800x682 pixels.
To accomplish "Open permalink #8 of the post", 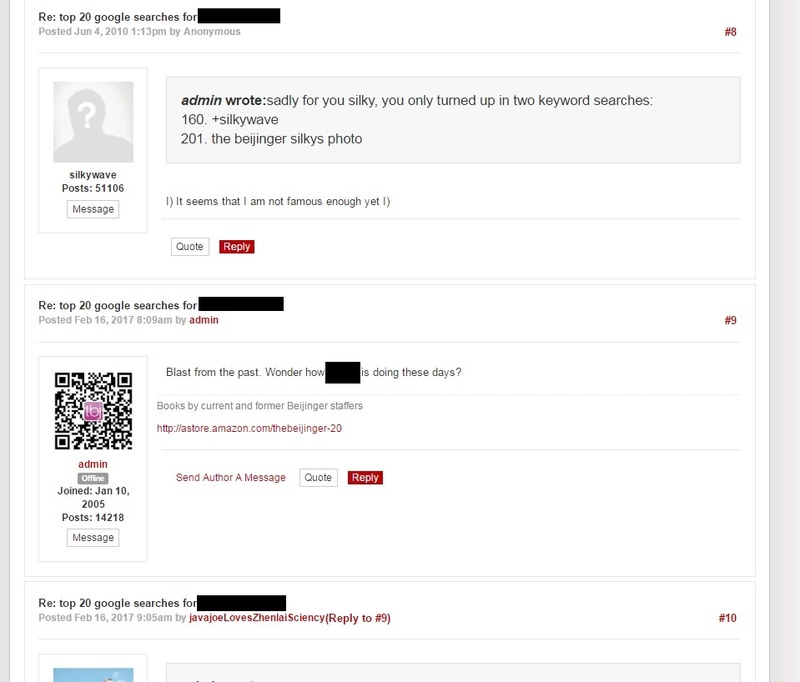I will [730, 32].
